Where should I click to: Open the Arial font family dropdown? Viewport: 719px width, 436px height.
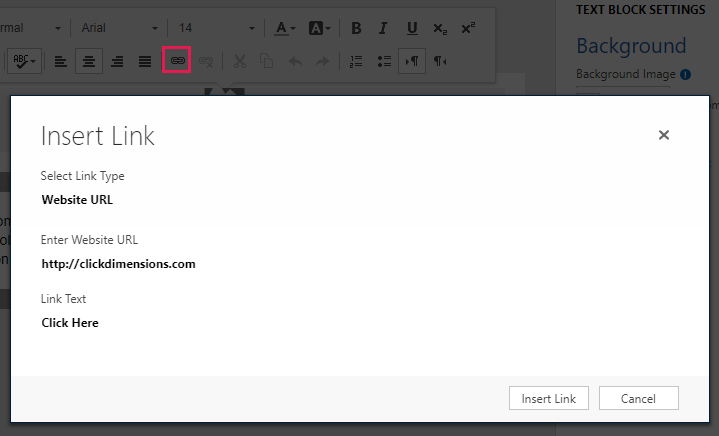119,28
